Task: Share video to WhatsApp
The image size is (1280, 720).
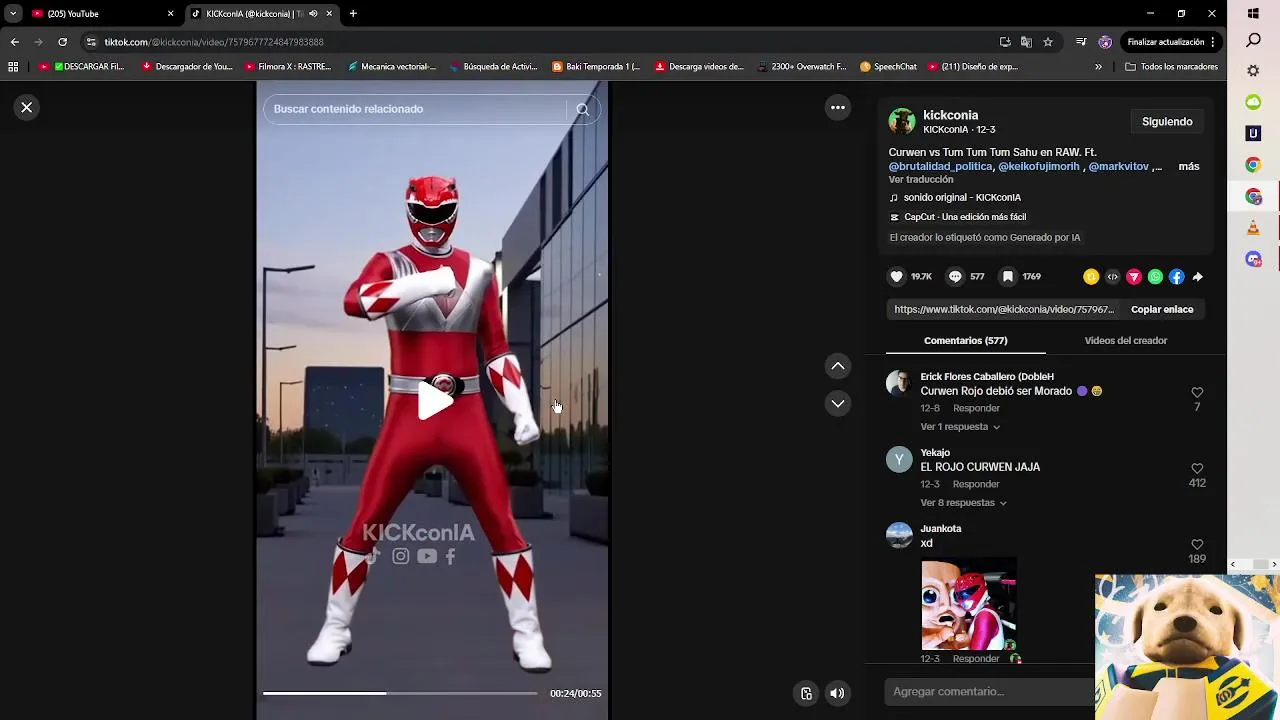Action: pos(1155,277)
